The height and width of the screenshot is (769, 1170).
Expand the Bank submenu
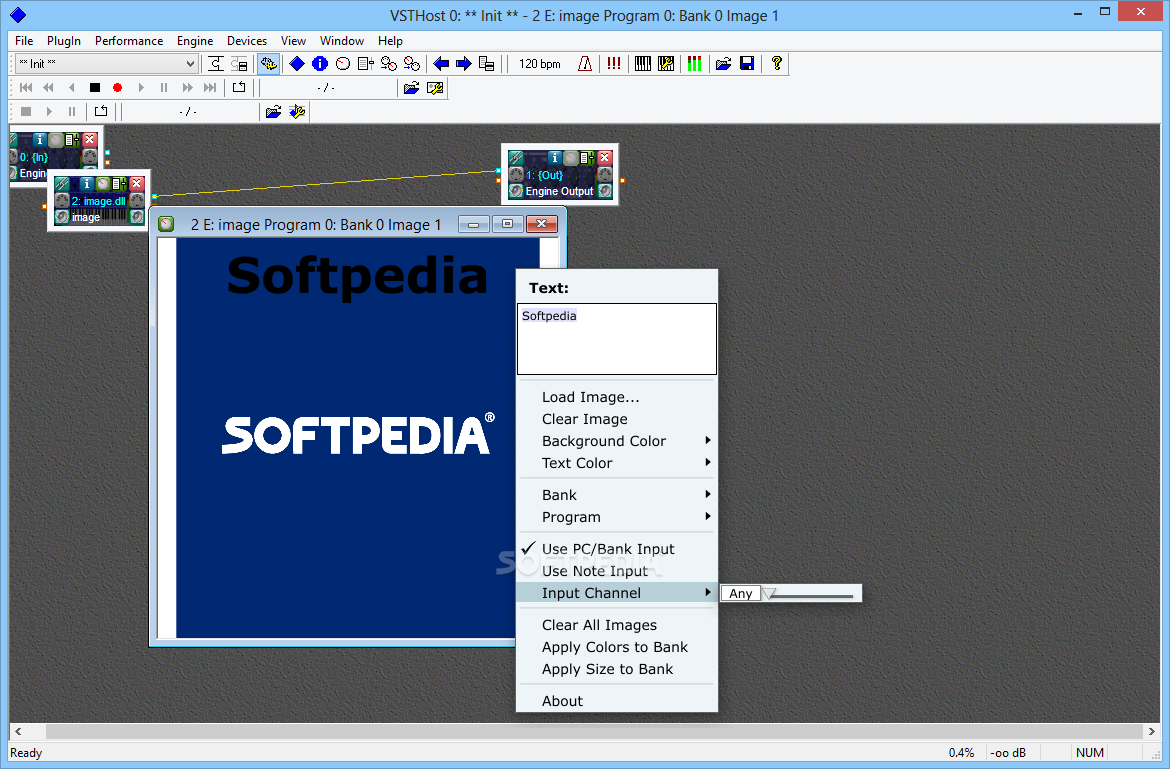click(616, 495)
